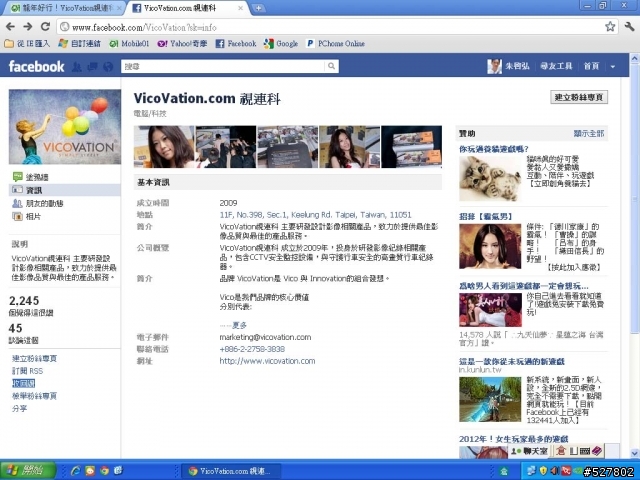Click the highlighted link below Subscribe RSS
The image size is (640, 480).
[x=23, y=383]
